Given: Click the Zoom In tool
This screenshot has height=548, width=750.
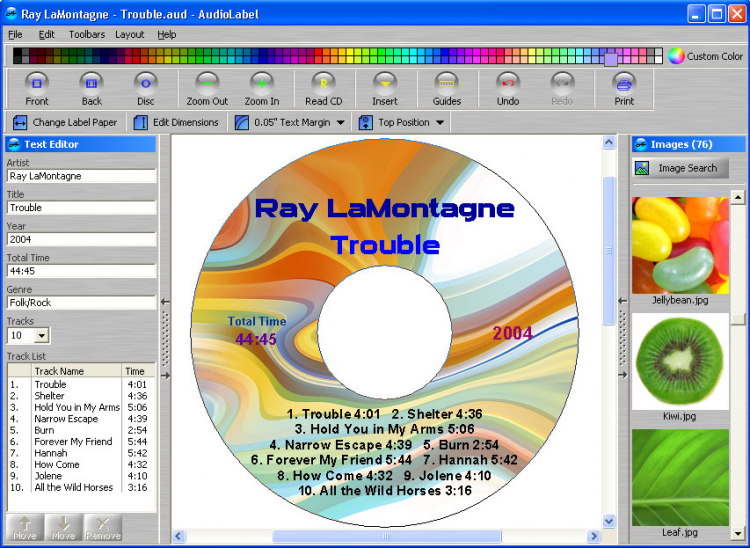Looking at the screenshot, I should tap(262, 87).
